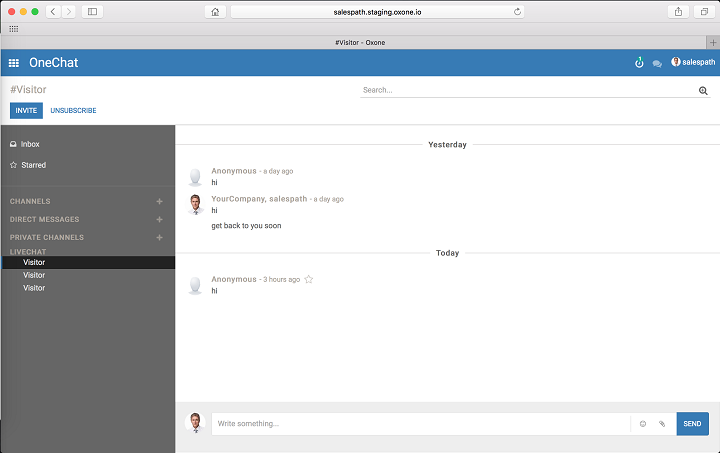
Task: Go forward with browser forward arrow
Action: coord(68,12)
